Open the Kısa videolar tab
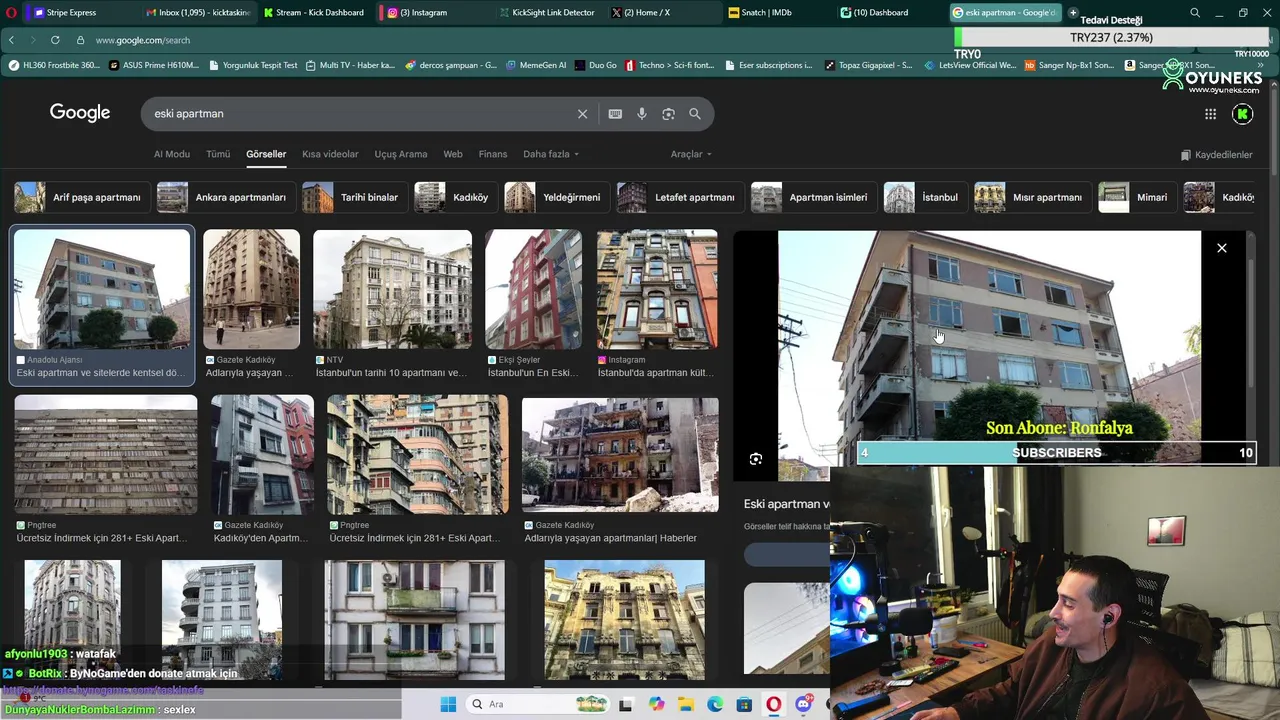Image resolution: width=1280 pixels, height=720 pixels. click(x=330, y=154)
